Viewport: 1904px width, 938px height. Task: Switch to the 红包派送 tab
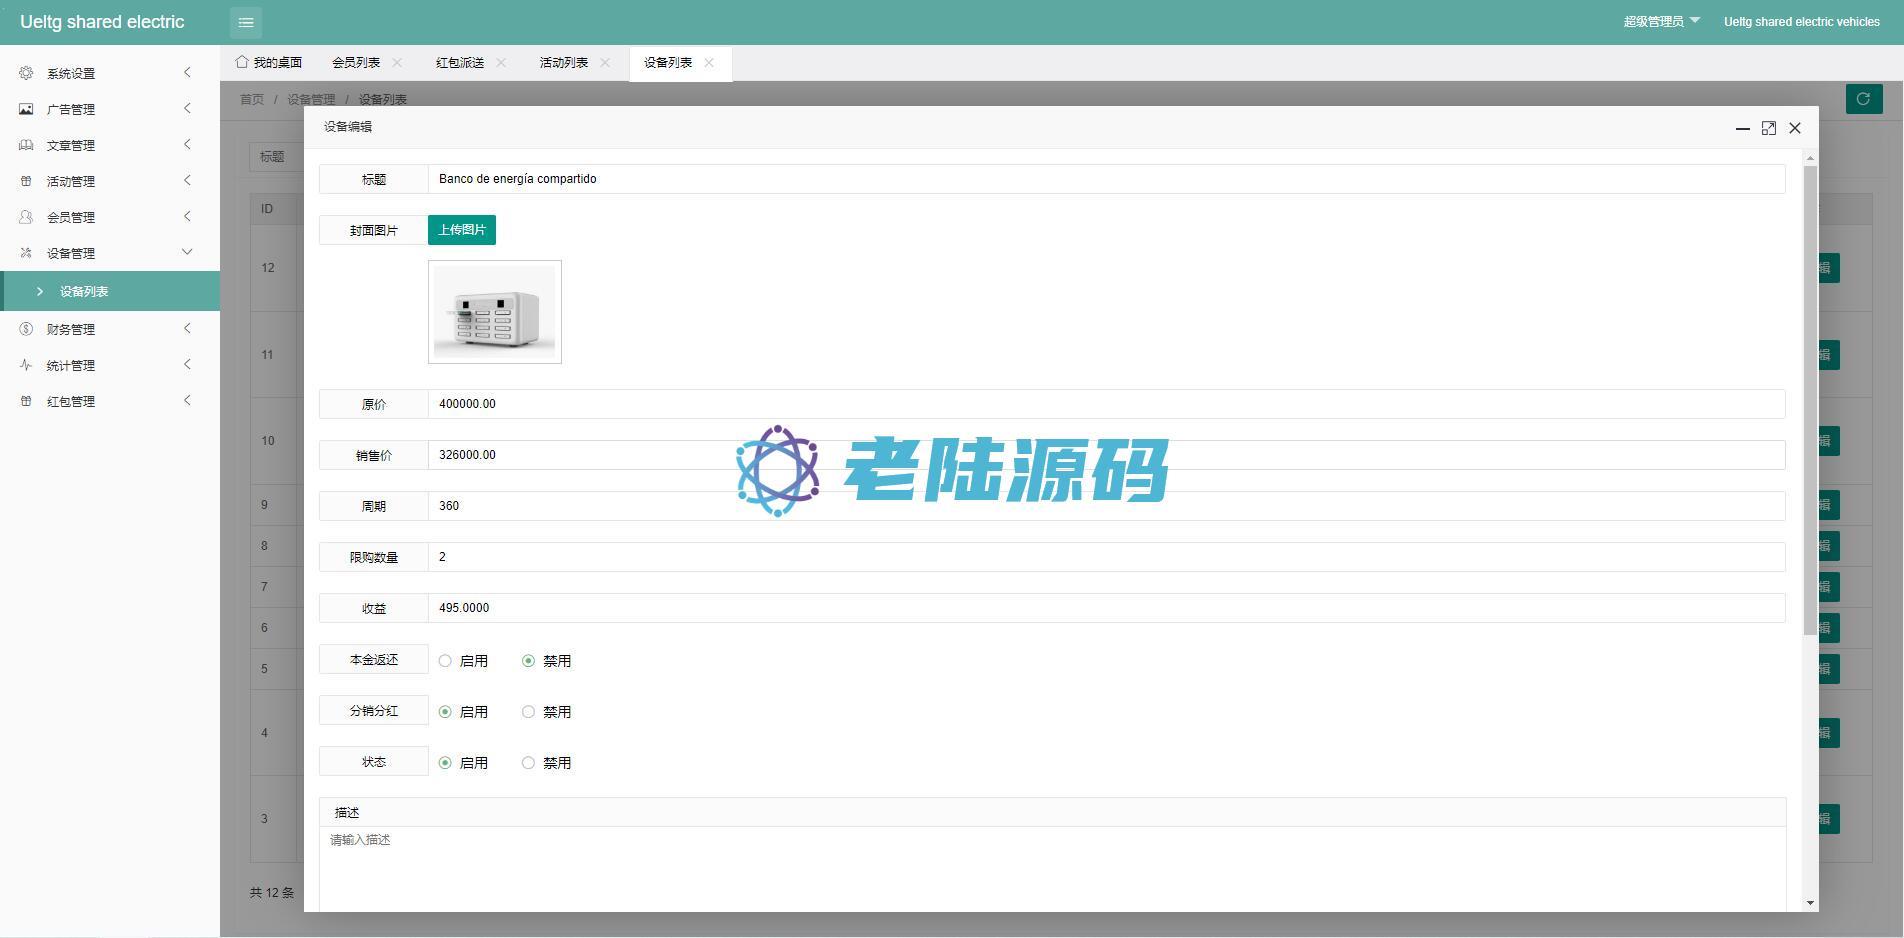click(460, 63)
